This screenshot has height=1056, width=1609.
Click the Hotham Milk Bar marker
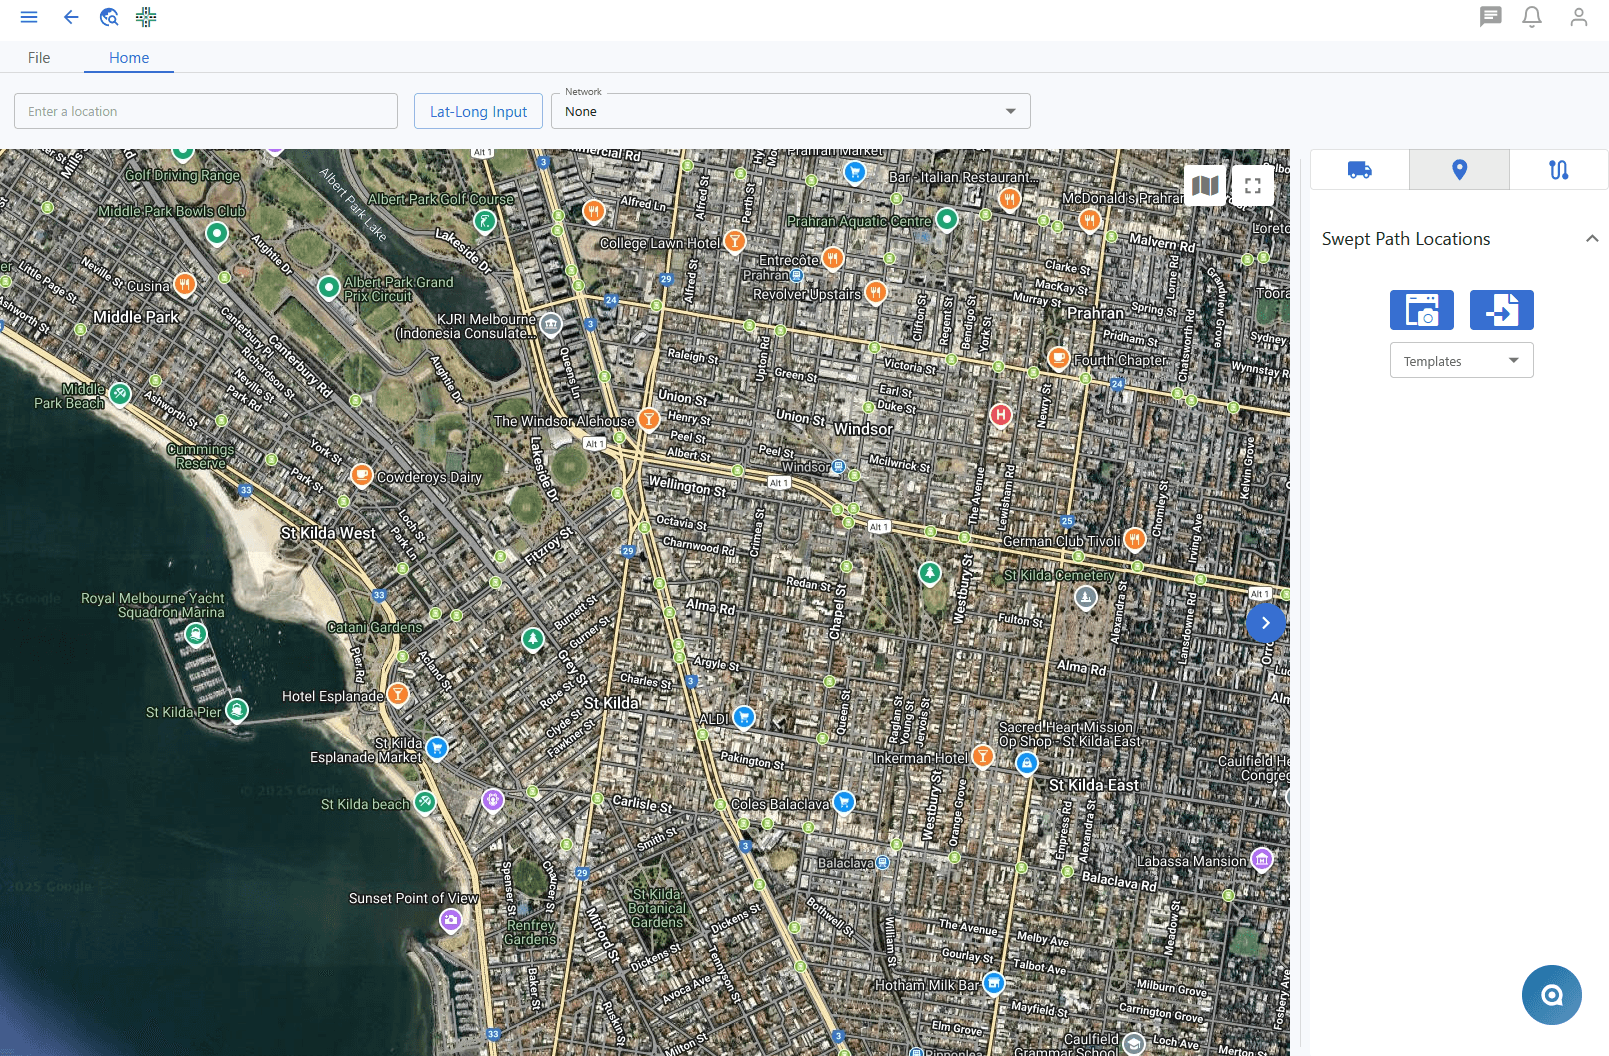pyautogui.click(x=994, y=984)
